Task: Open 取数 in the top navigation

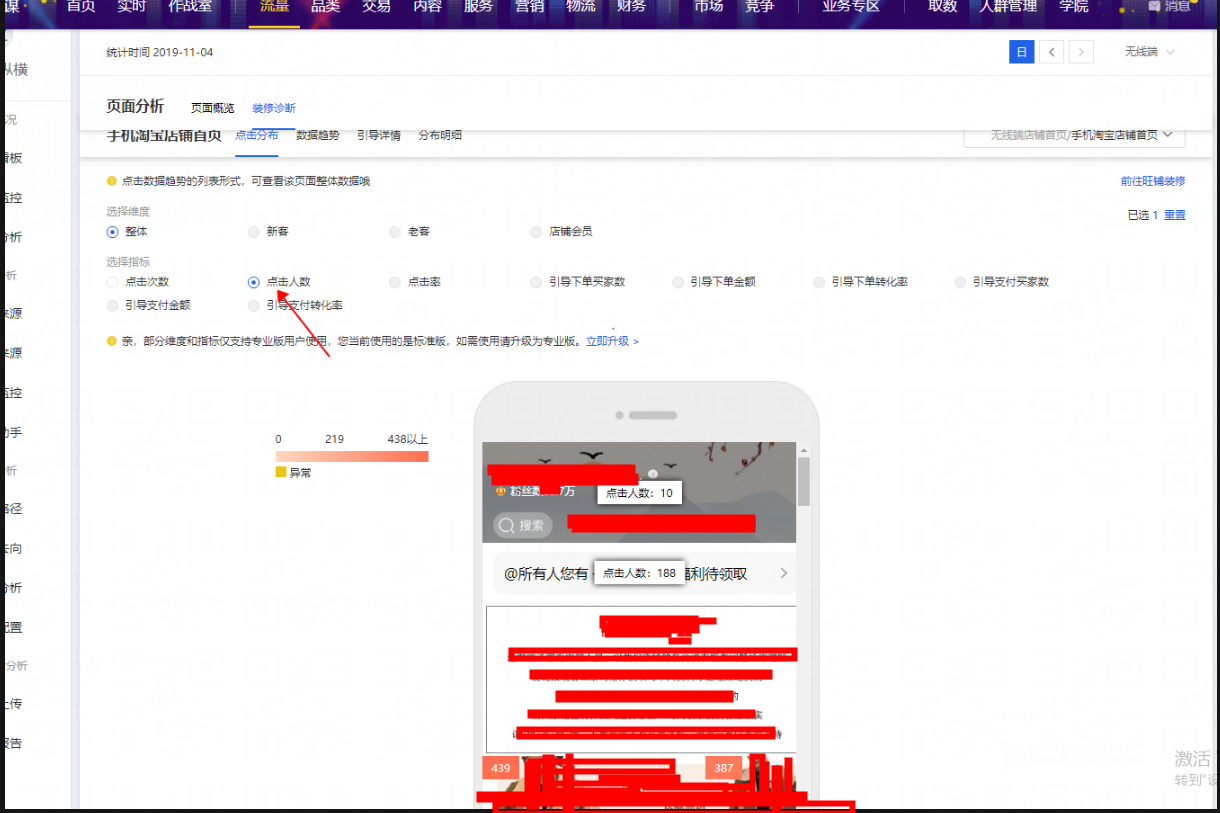Action: pyautogui.click(x=943, y=7)
